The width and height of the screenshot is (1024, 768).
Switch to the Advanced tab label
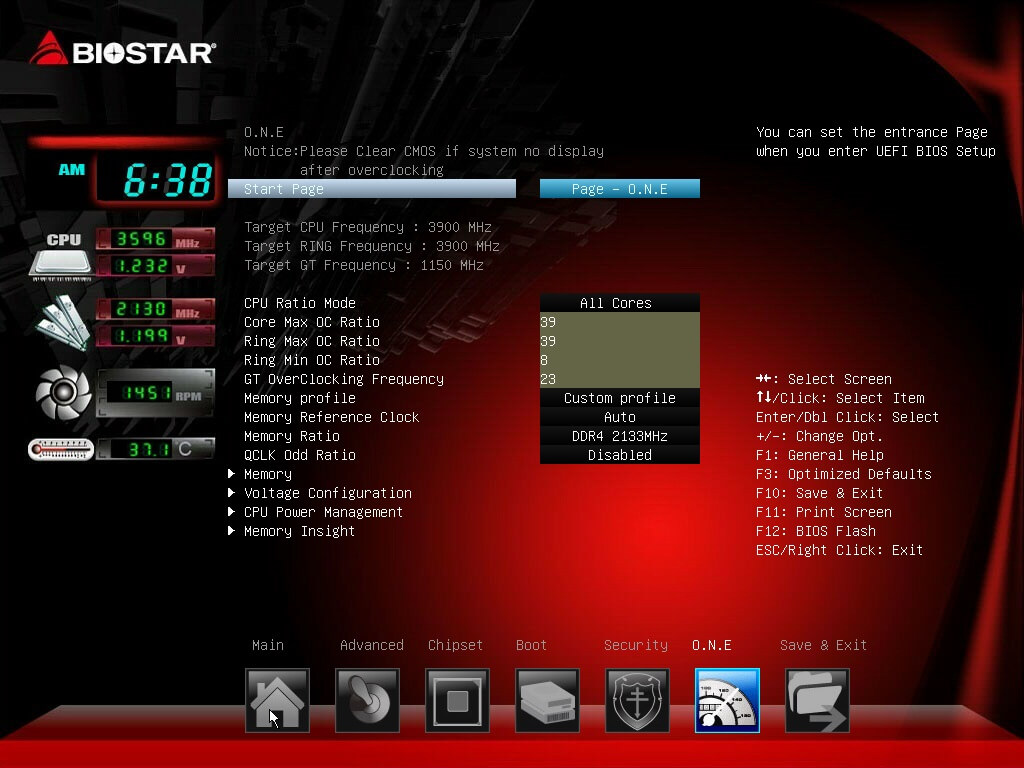(x=371, y=645)
